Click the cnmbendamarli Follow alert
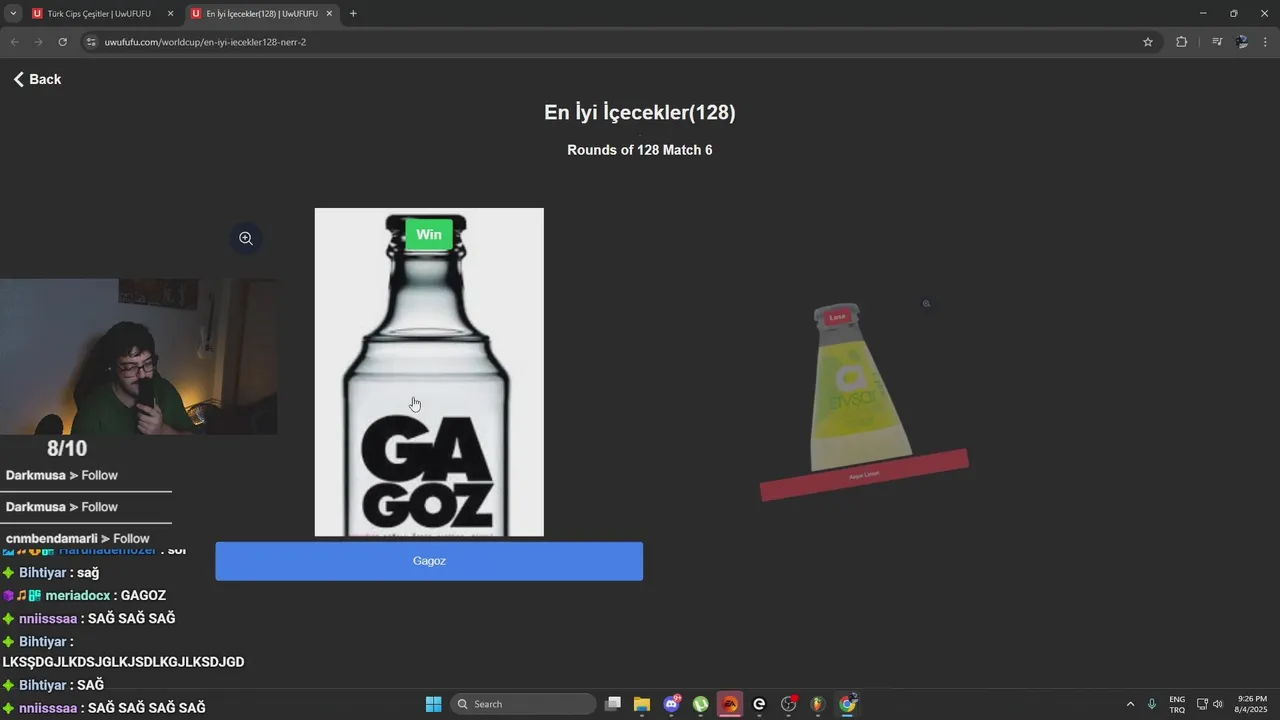Viewport: 1280px width, 720px height. pyautogui.click(x=77, y=538)
